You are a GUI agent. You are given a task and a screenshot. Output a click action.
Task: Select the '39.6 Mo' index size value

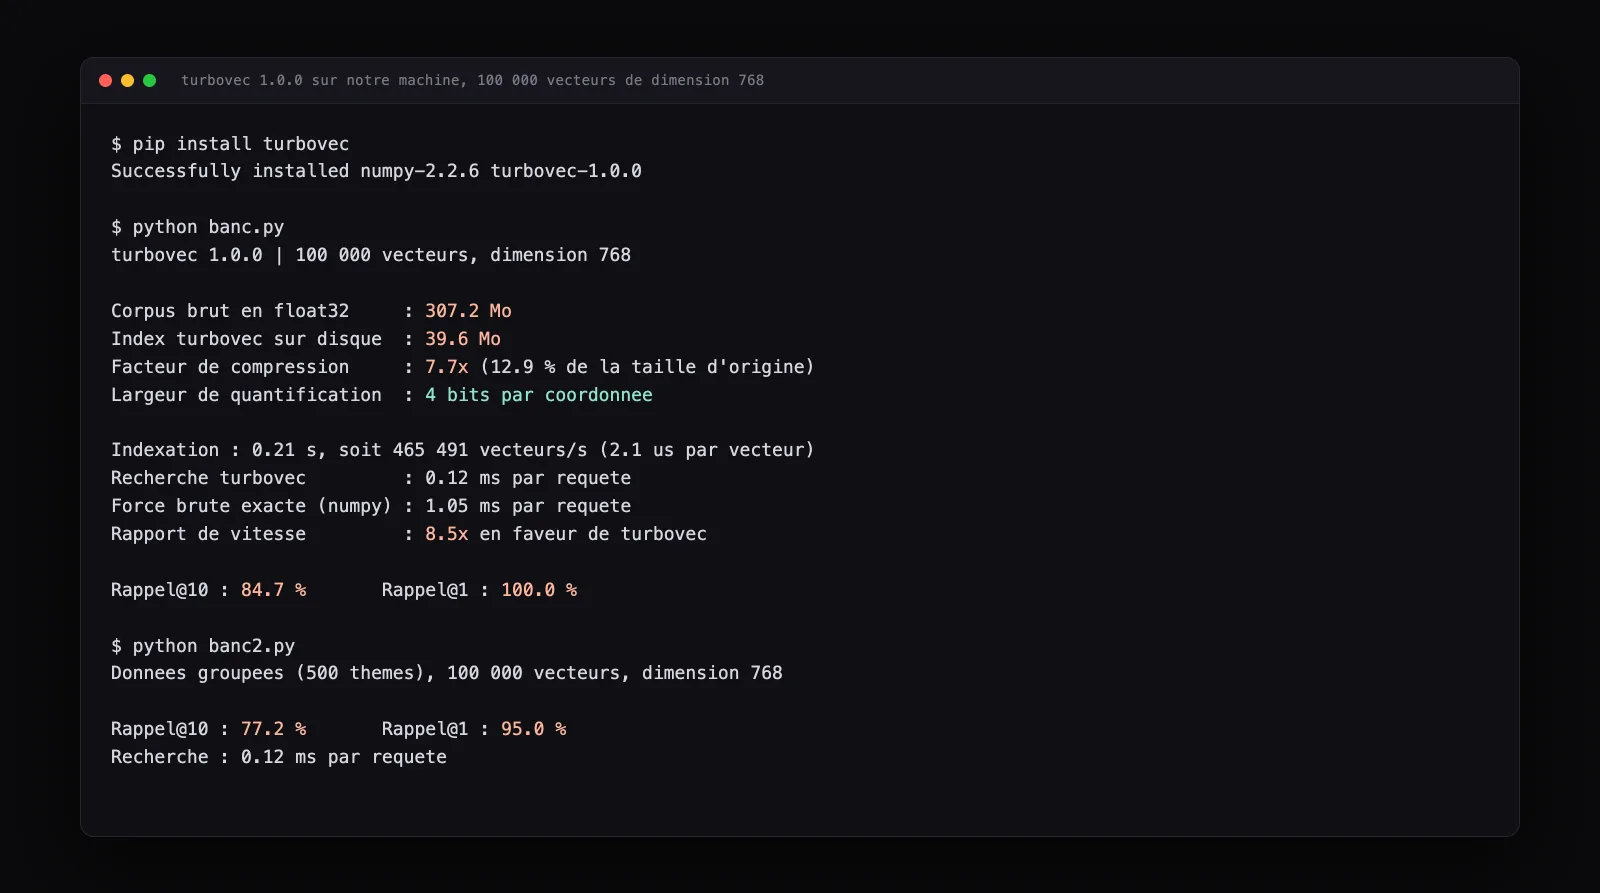463,339
